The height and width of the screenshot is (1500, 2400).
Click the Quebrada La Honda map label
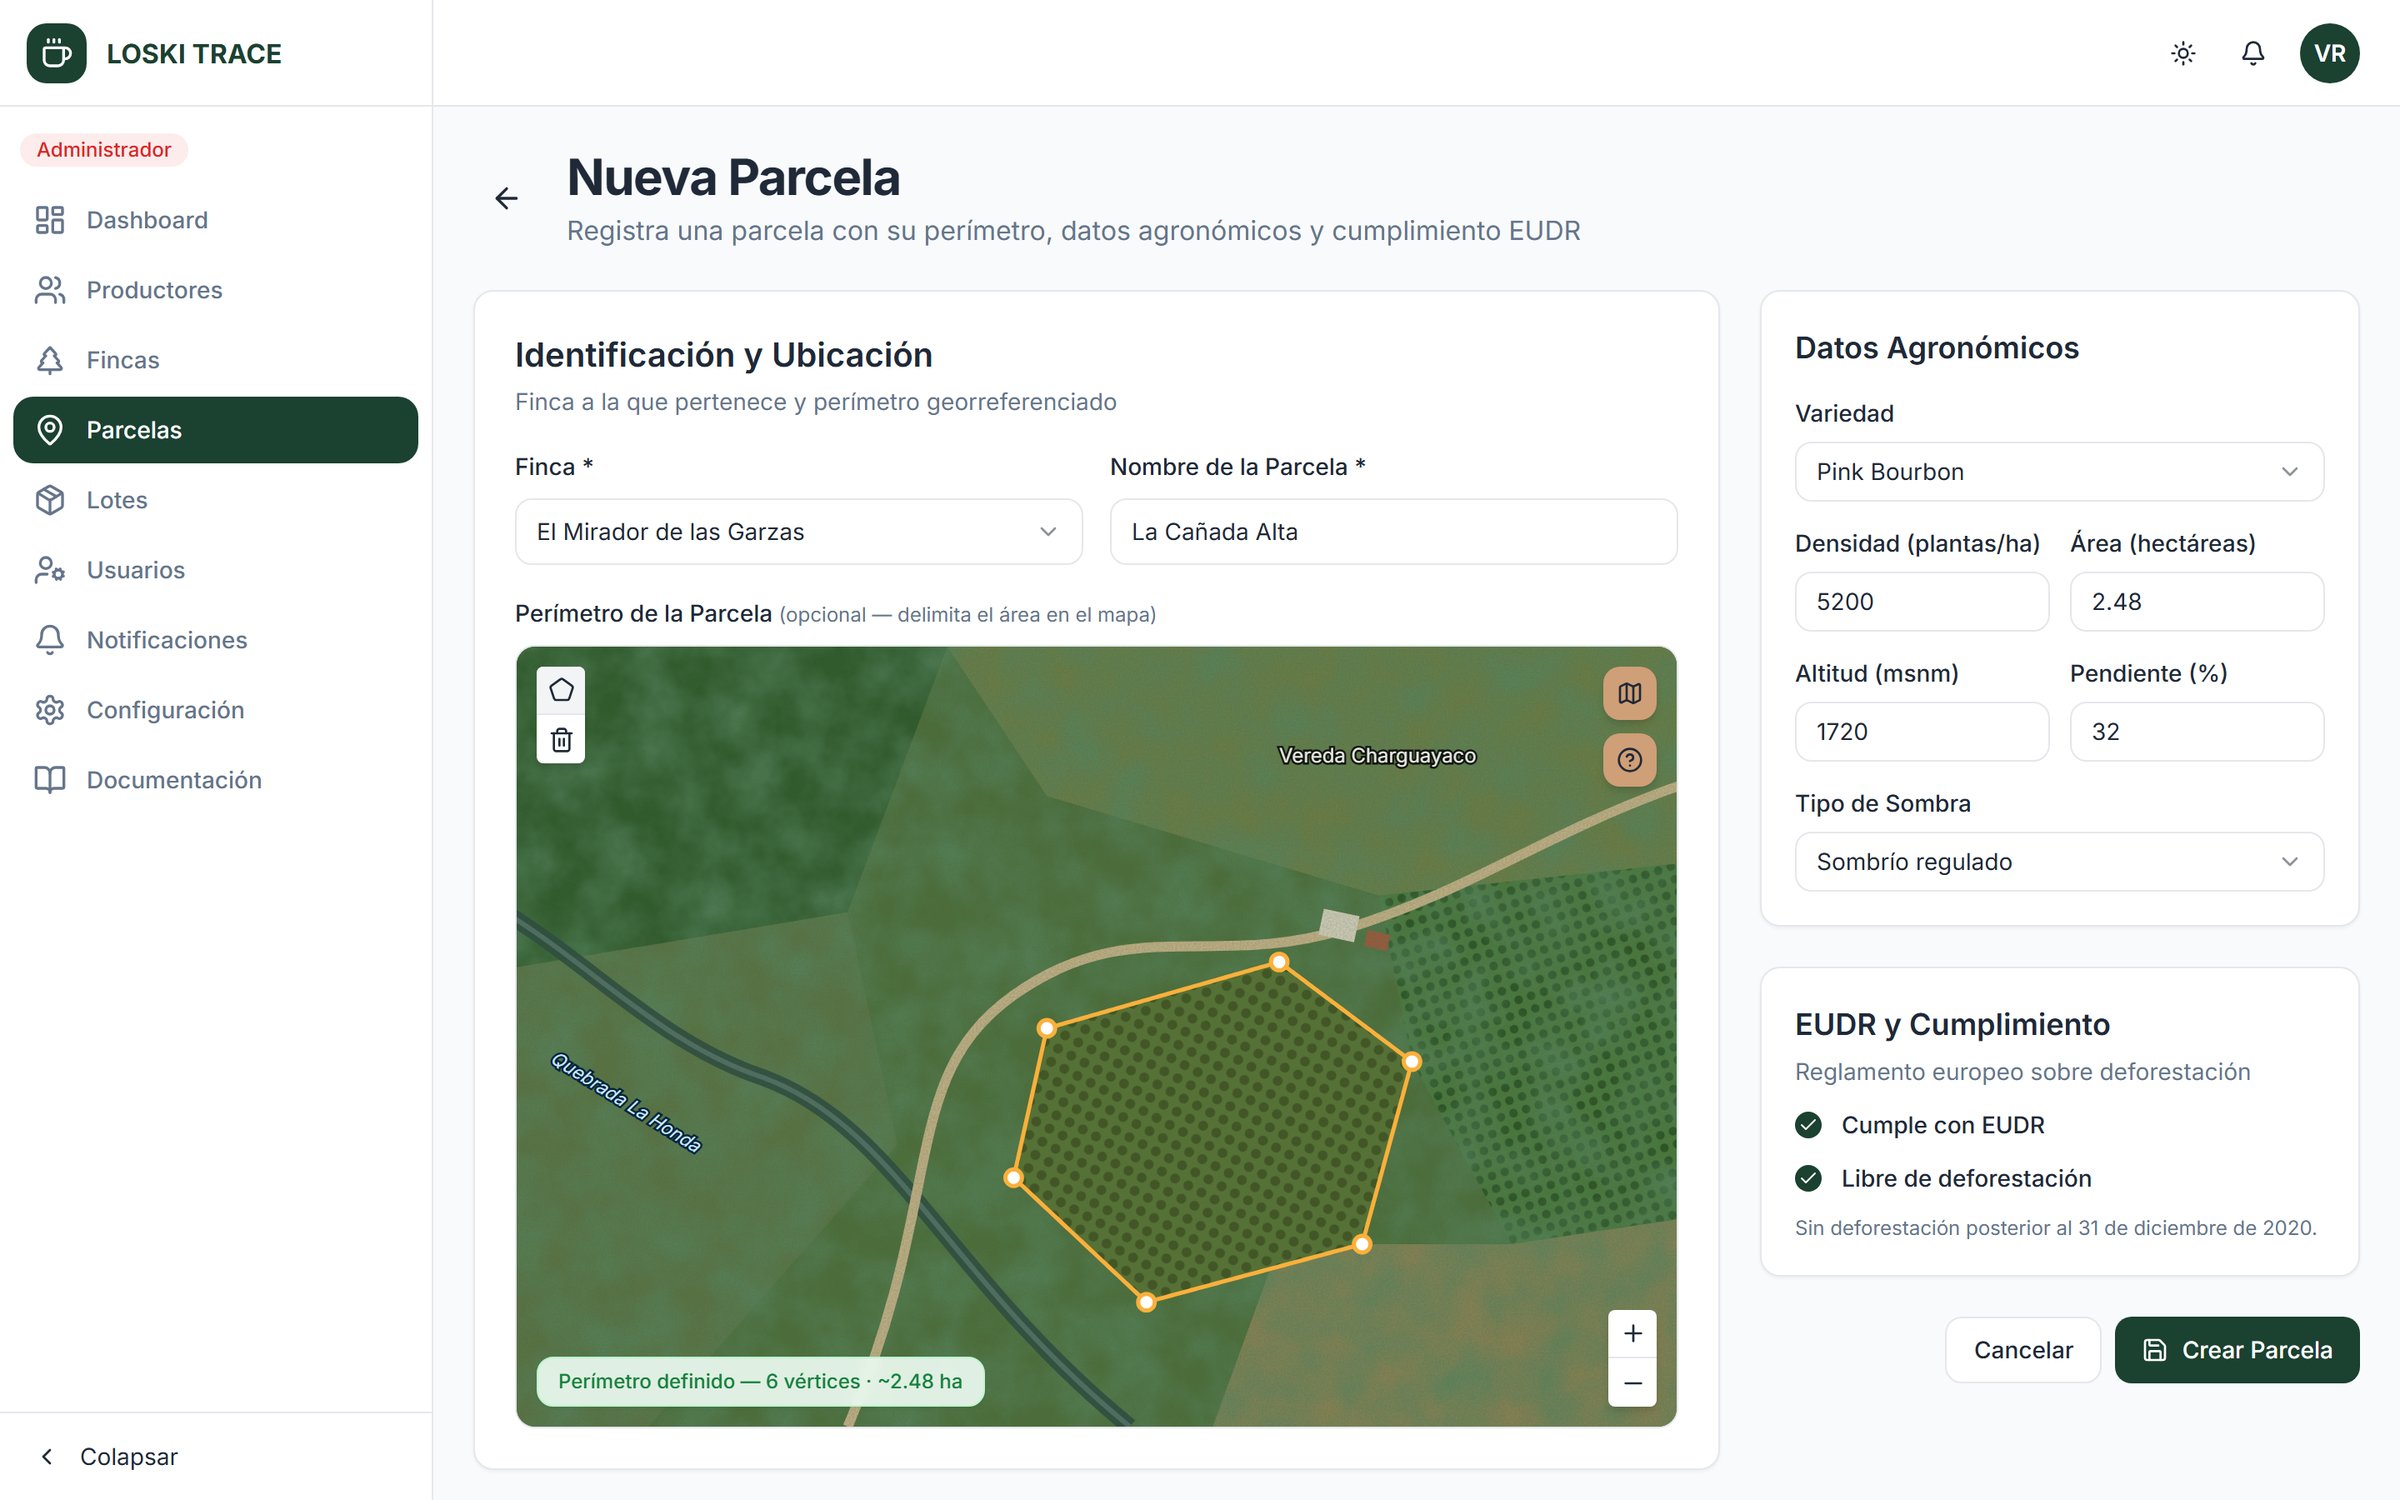(626, 1103)
